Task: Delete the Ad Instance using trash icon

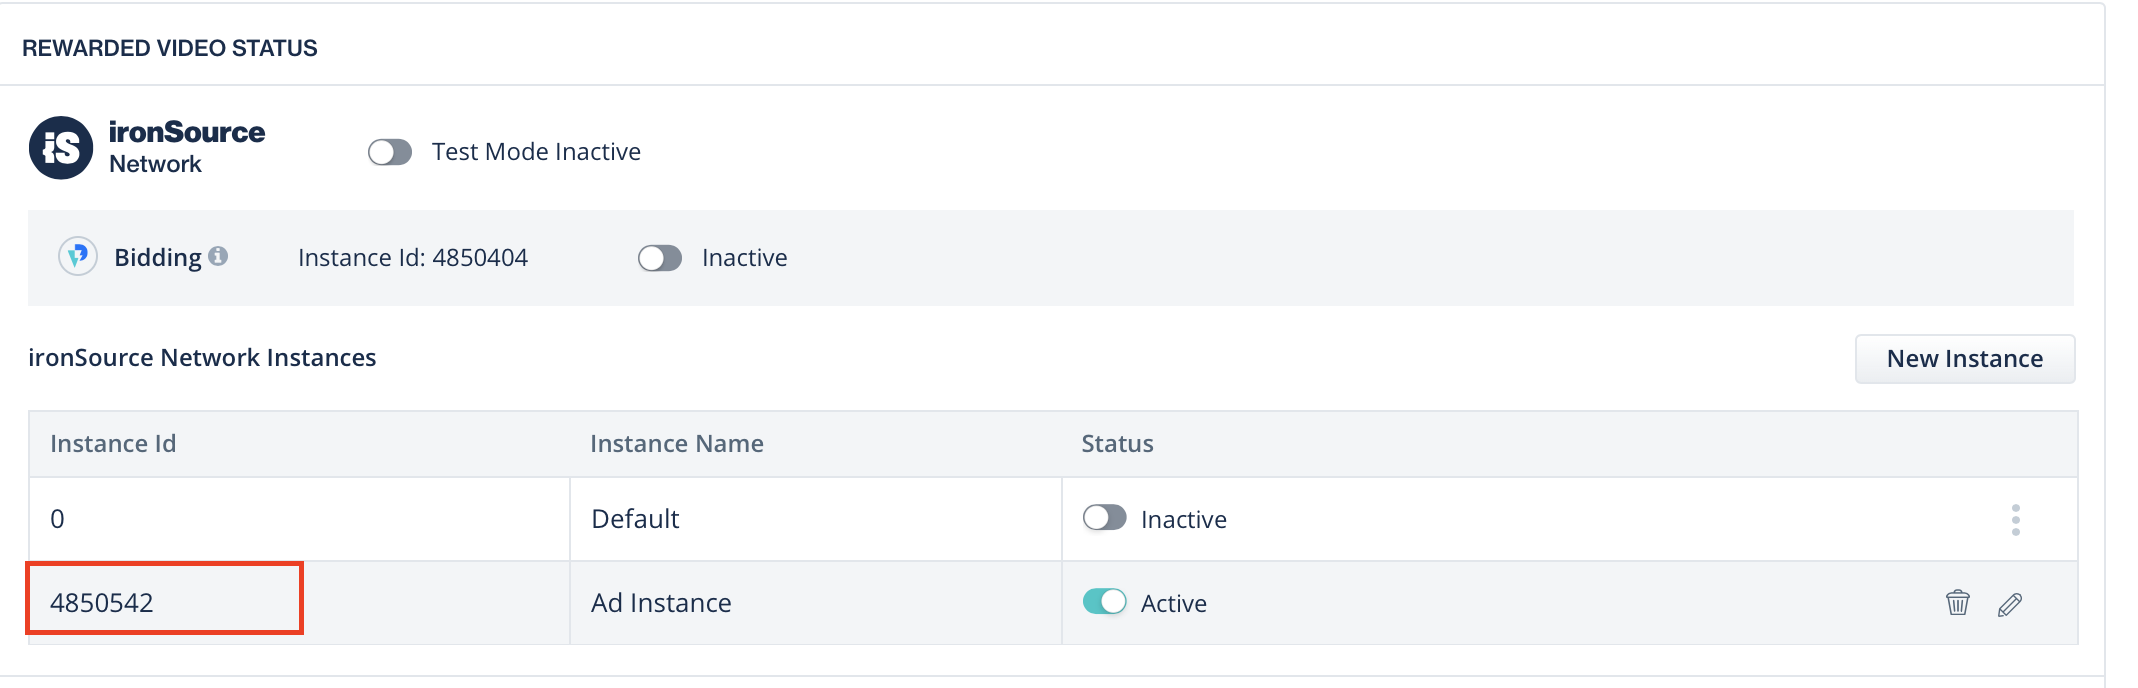Action: click(x=1957, y=603)
